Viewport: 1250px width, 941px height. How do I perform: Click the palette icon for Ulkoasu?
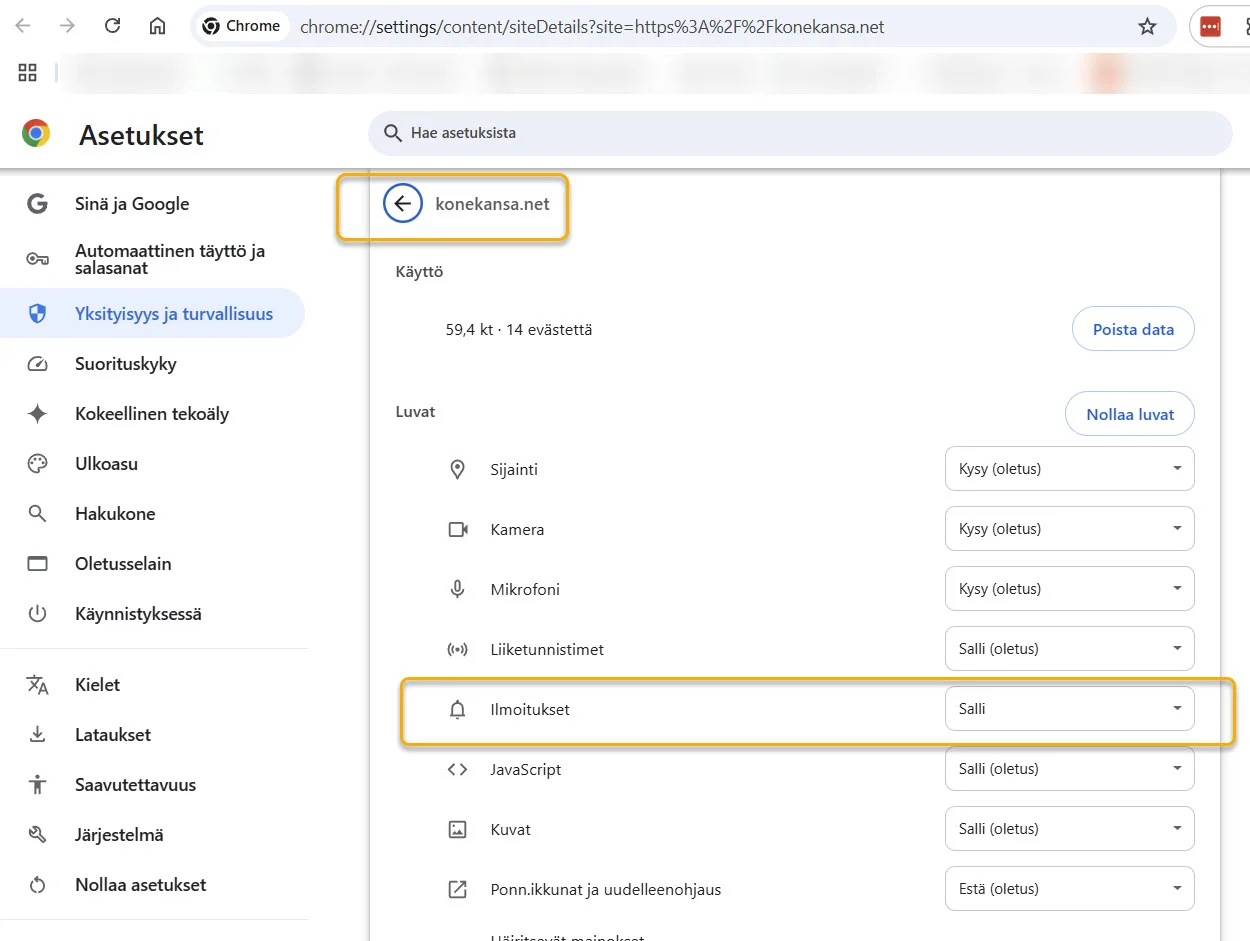[37, 464]
